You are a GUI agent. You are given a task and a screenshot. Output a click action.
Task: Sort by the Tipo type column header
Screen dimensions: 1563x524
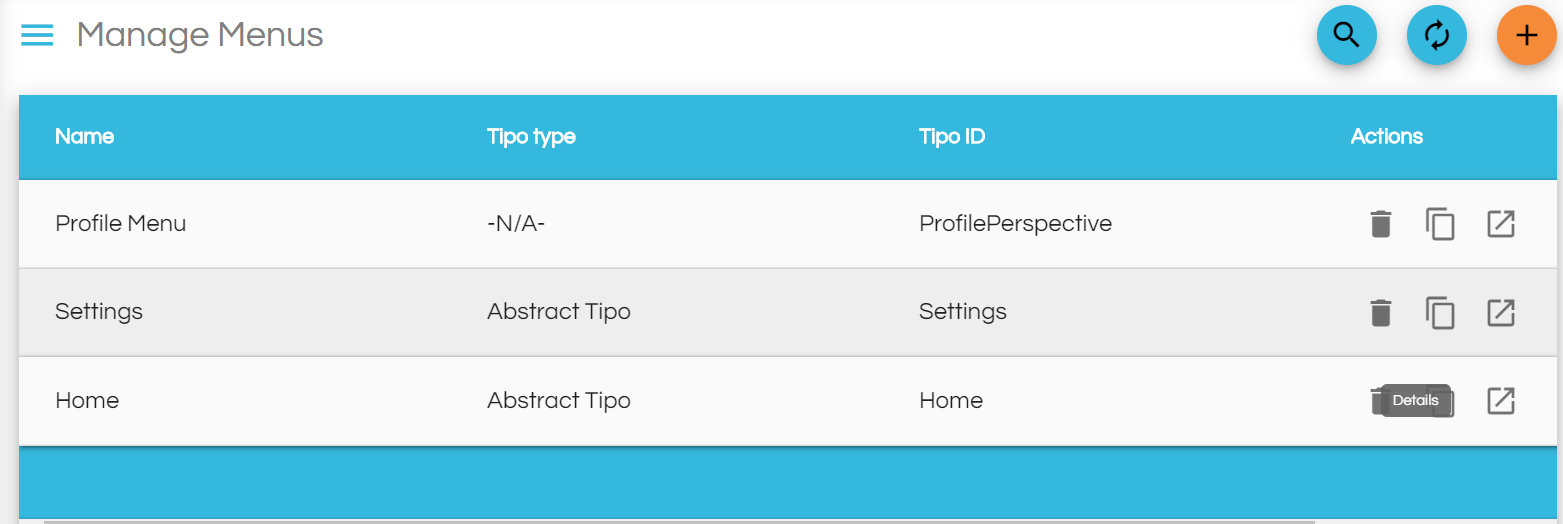point(531,136)
